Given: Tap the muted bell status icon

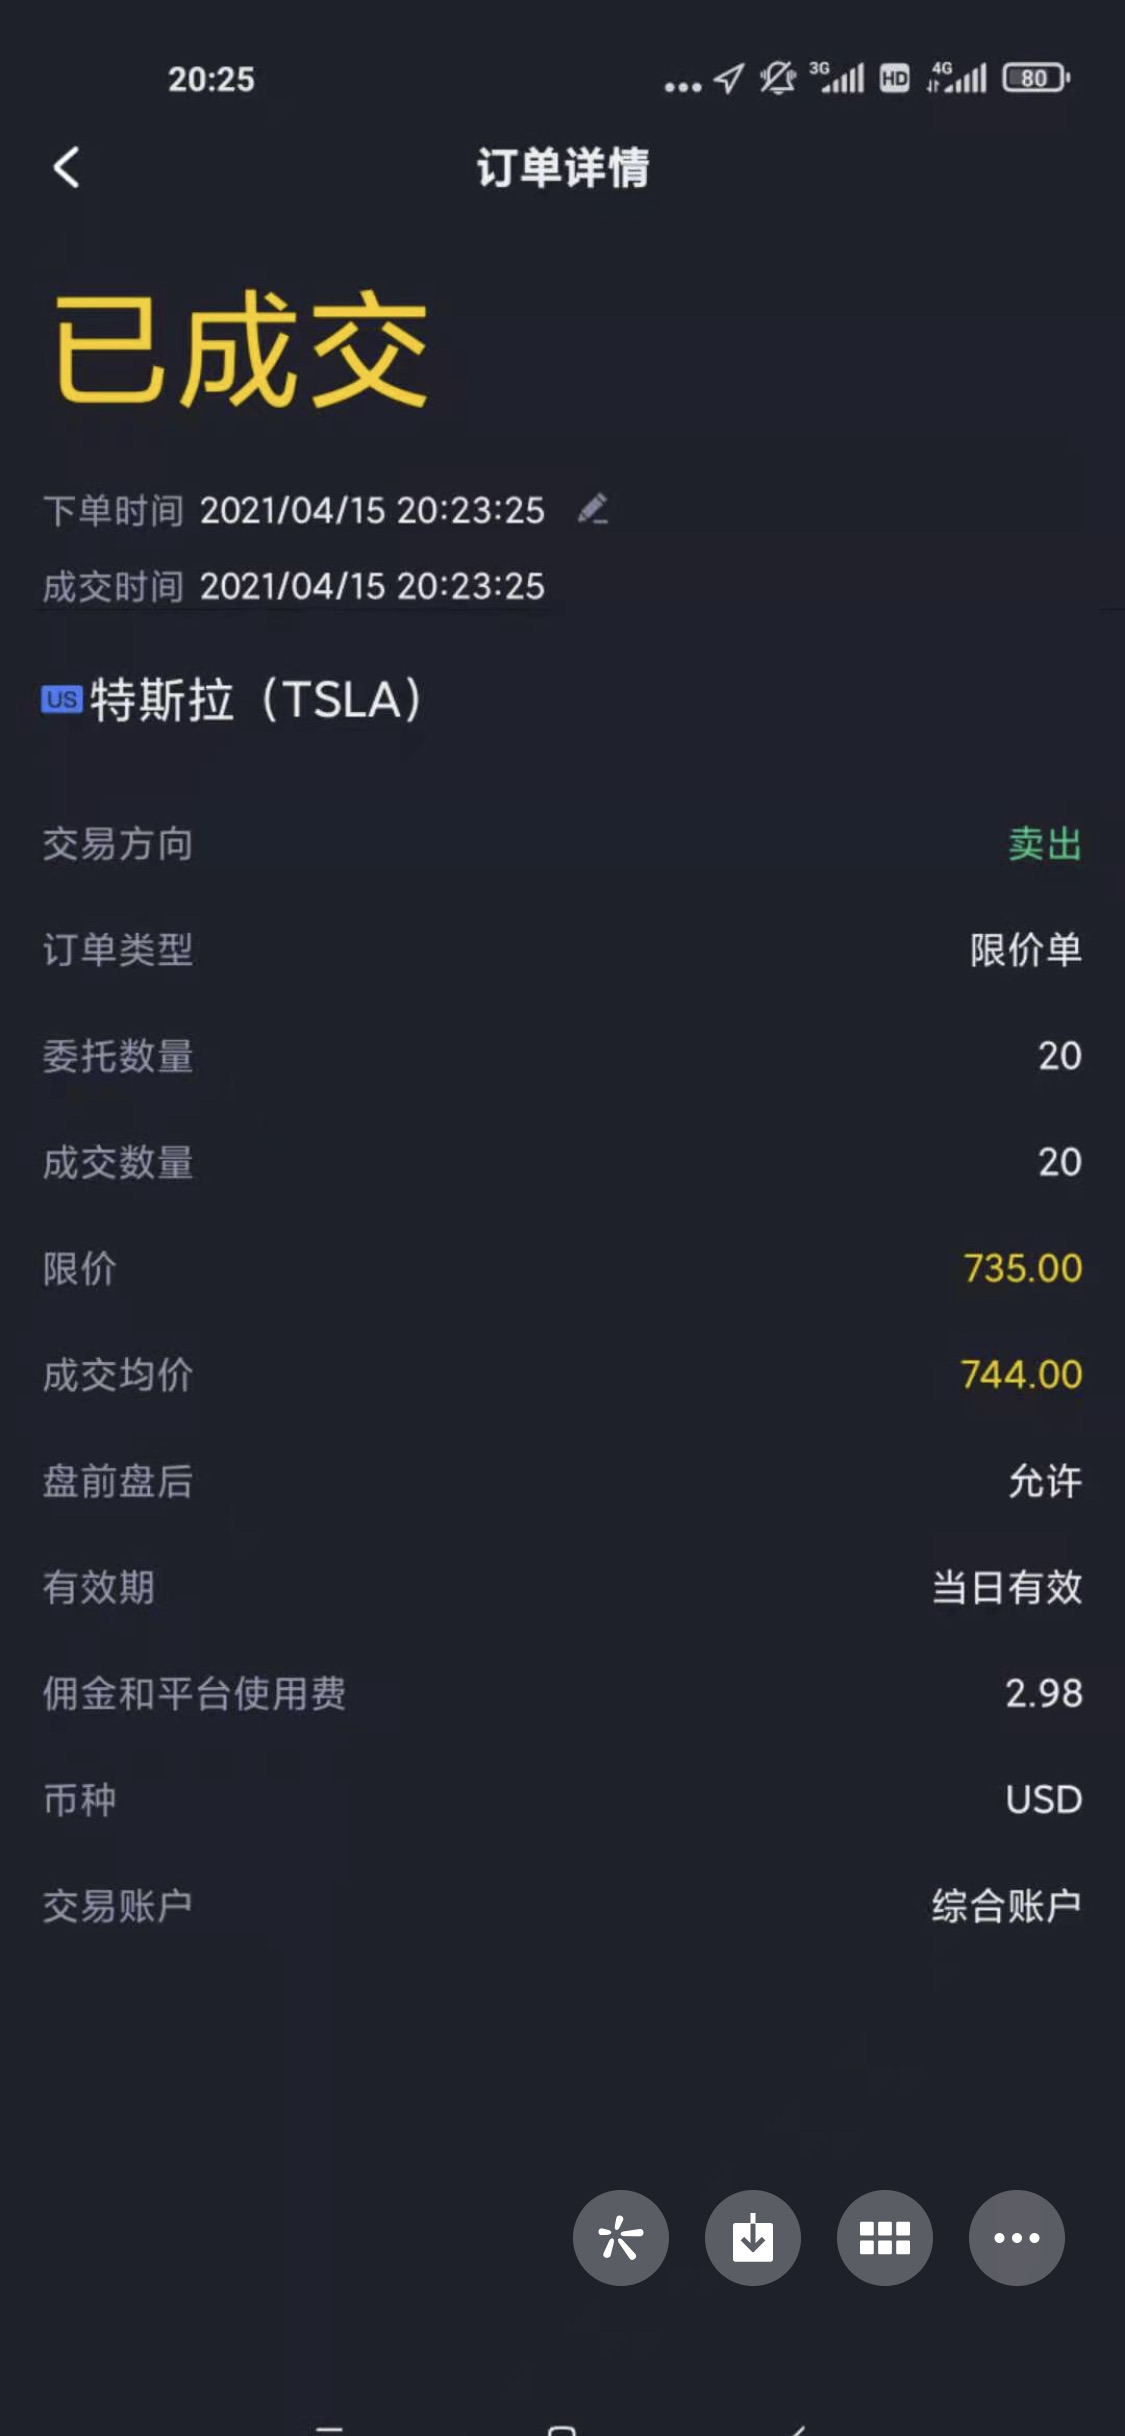Looking at the screenshot, I should point(777,78).
